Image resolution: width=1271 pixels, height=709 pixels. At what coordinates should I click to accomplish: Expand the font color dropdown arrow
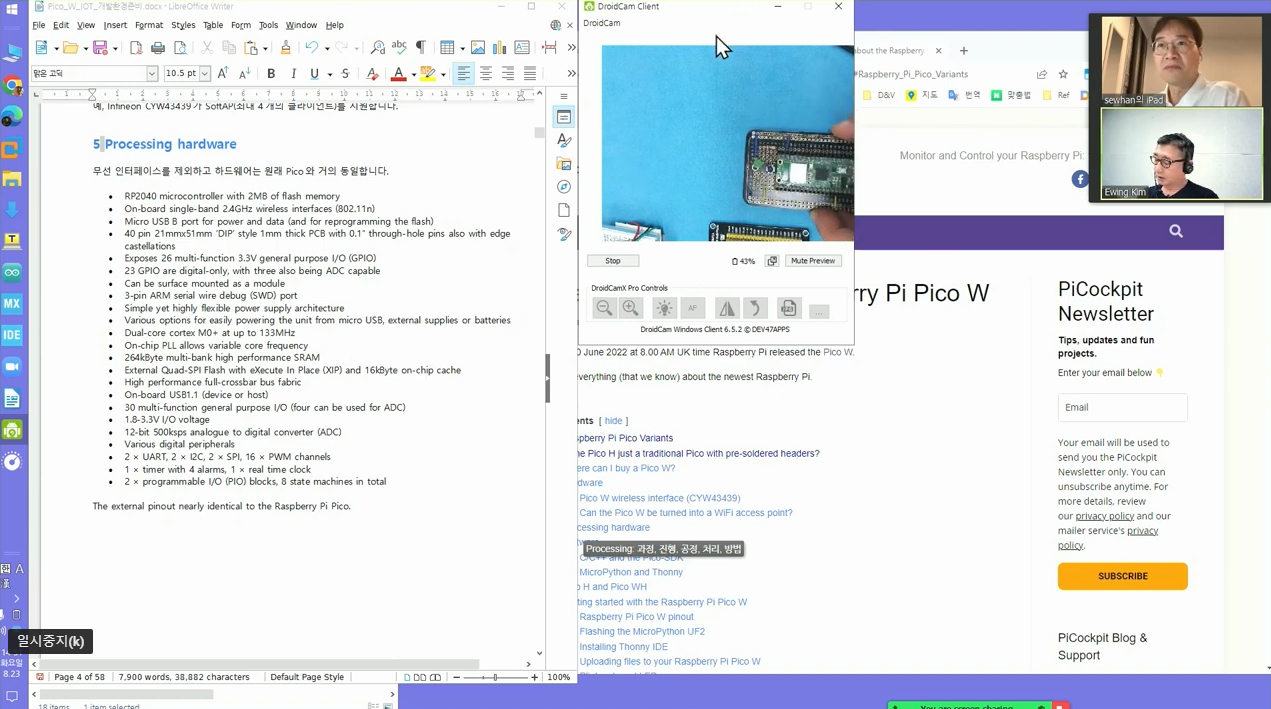click(x=413, y=73)
